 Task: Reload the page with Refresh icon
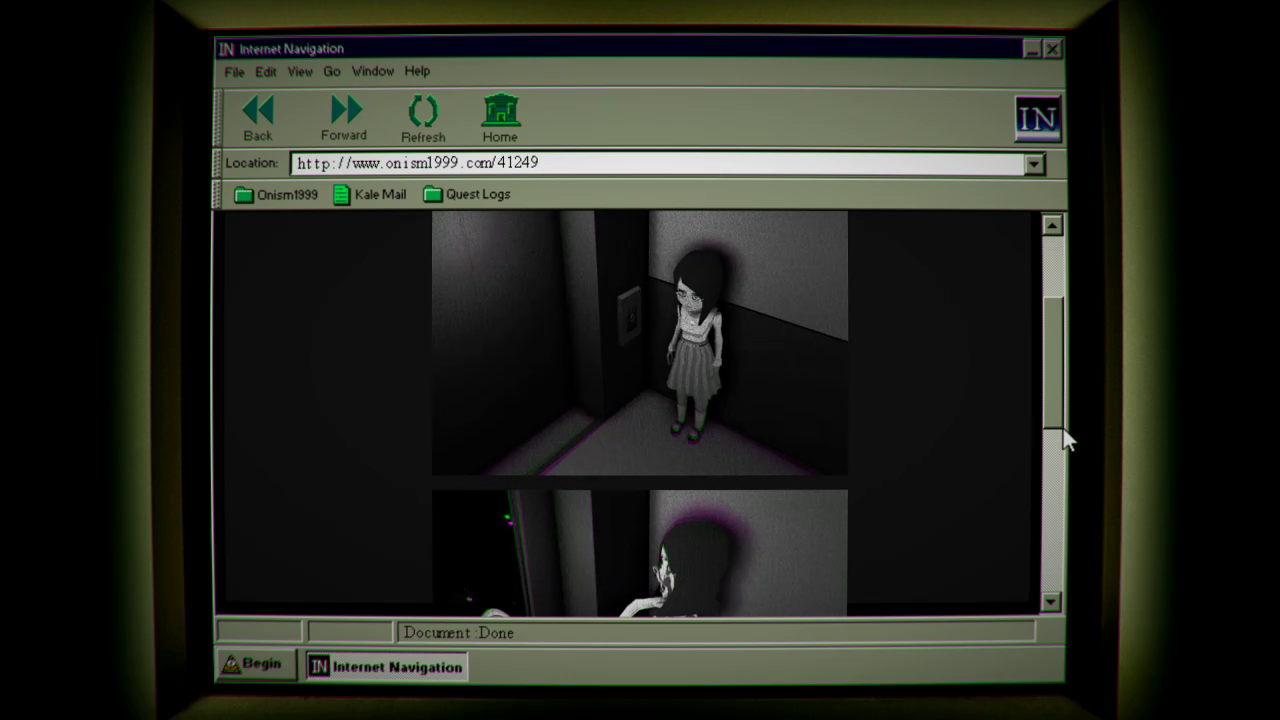pos(423,110)
